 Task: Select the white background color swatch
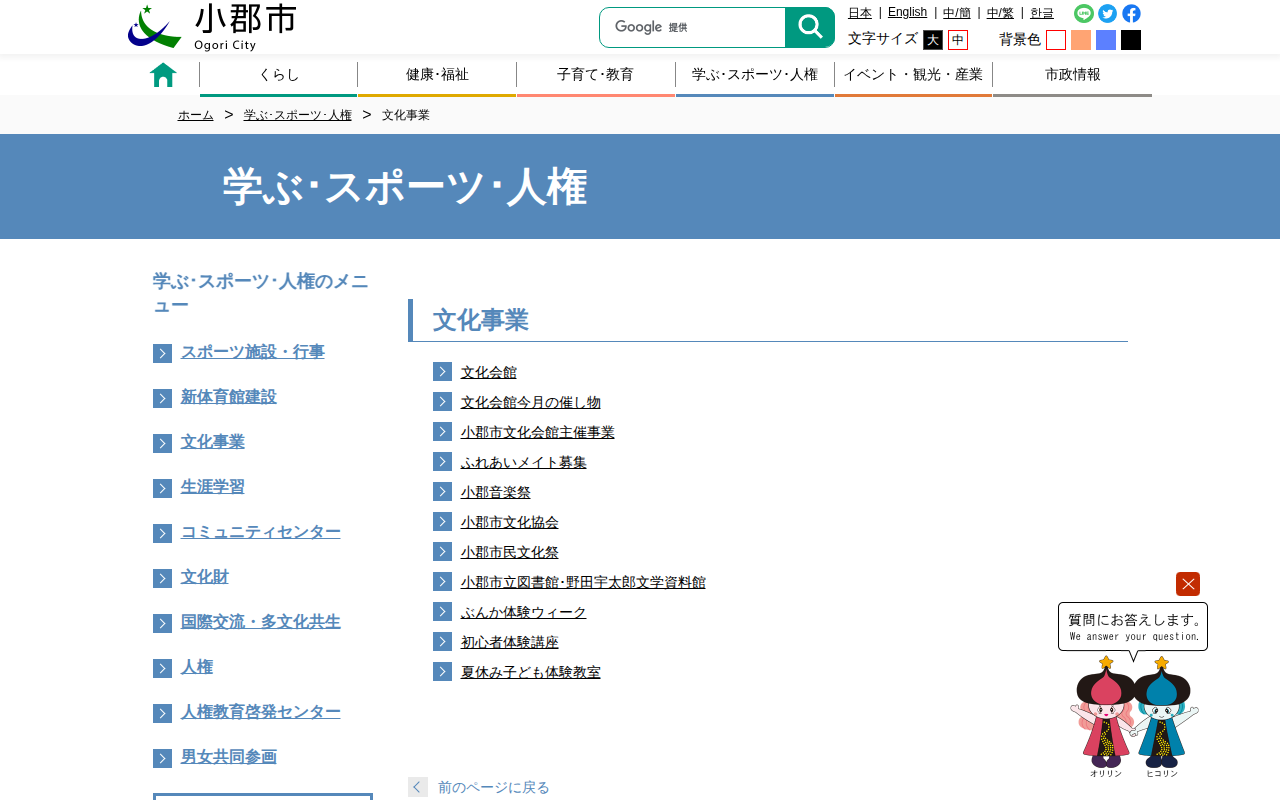[x=1056, y=40]
